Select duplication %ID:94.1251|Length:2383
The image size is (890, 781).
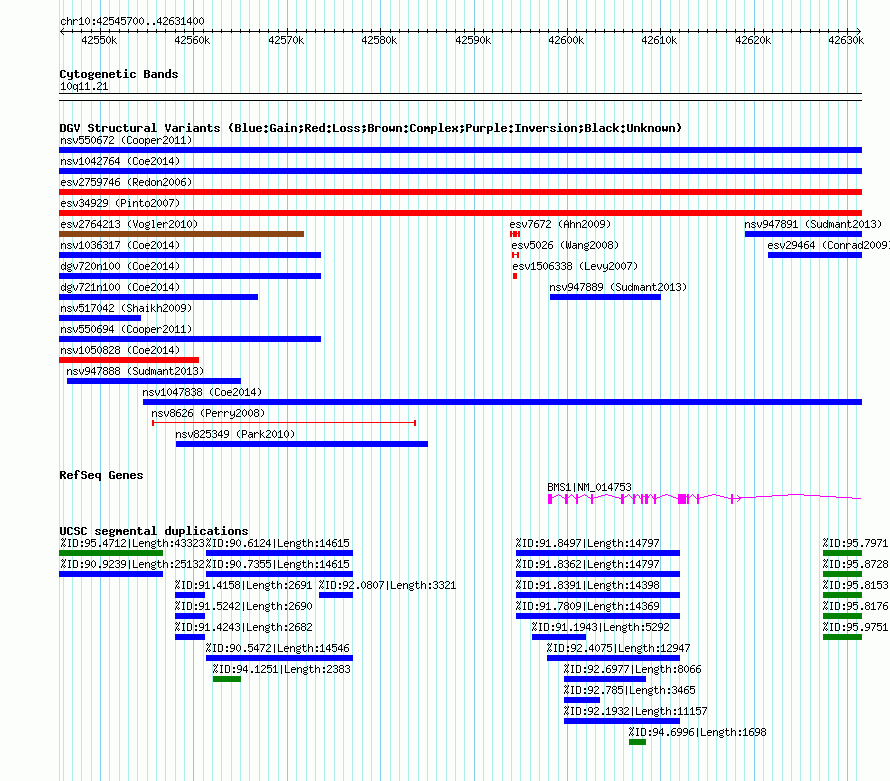click(282, 669)
